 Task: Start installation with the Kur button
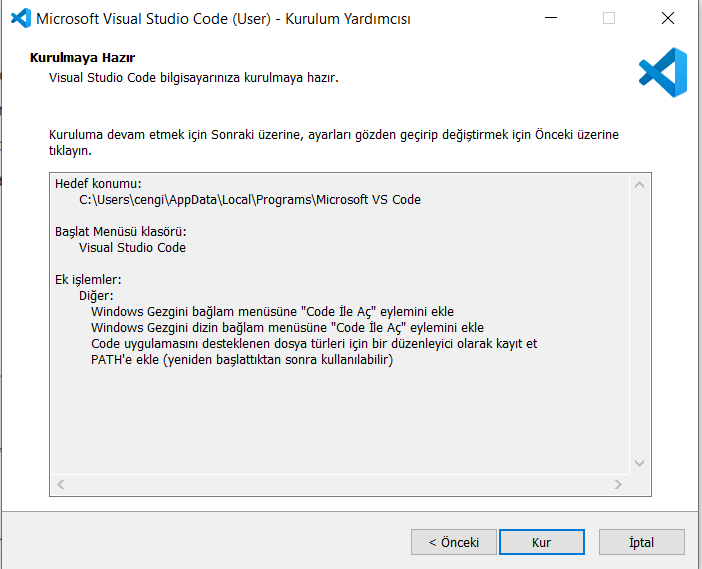pos(541,542)
